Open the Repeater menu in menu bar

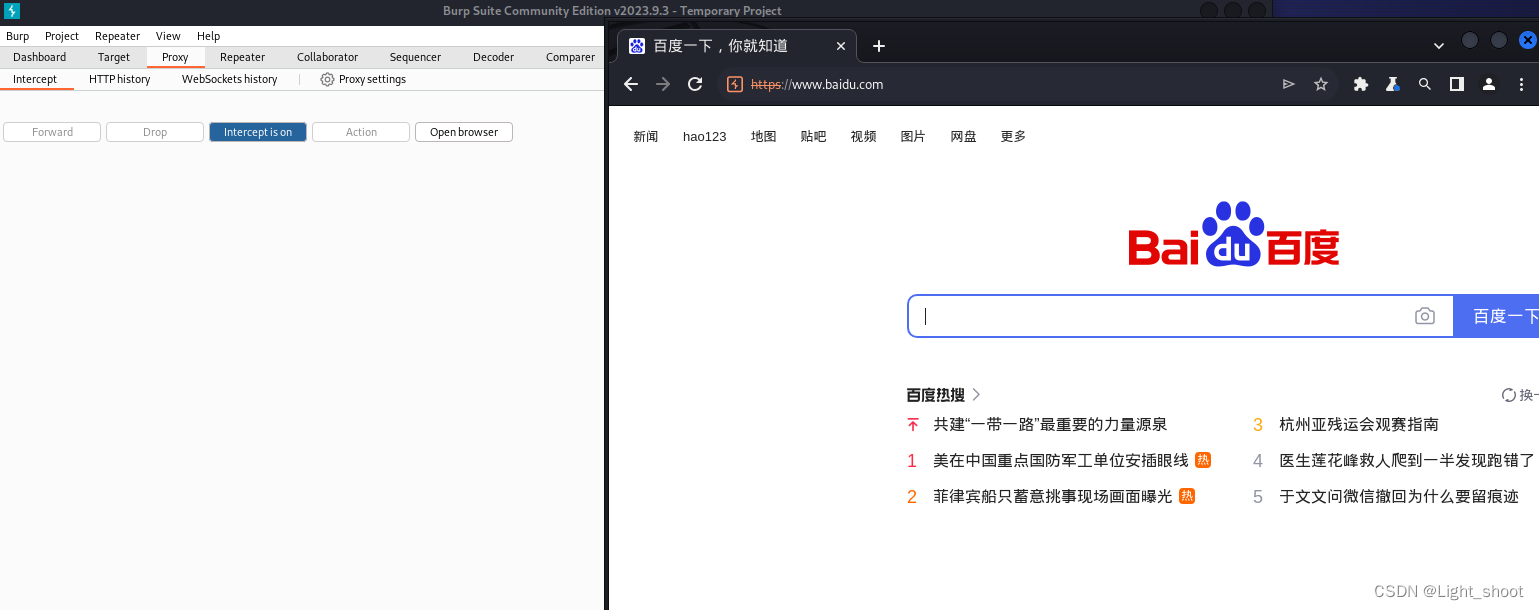[x=117, y=36]
